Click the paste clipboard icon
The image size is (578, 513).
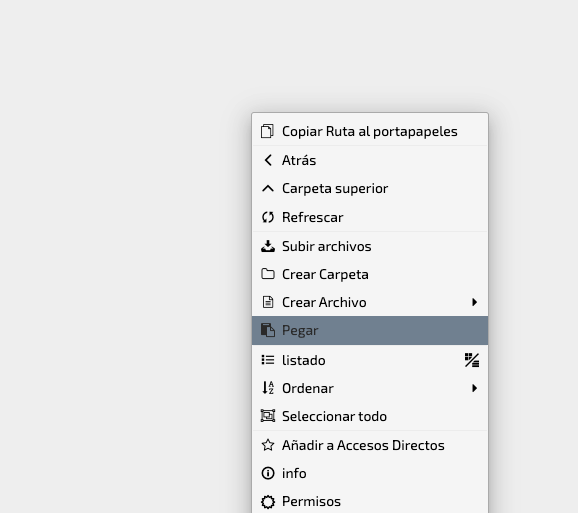click(268, 330)
